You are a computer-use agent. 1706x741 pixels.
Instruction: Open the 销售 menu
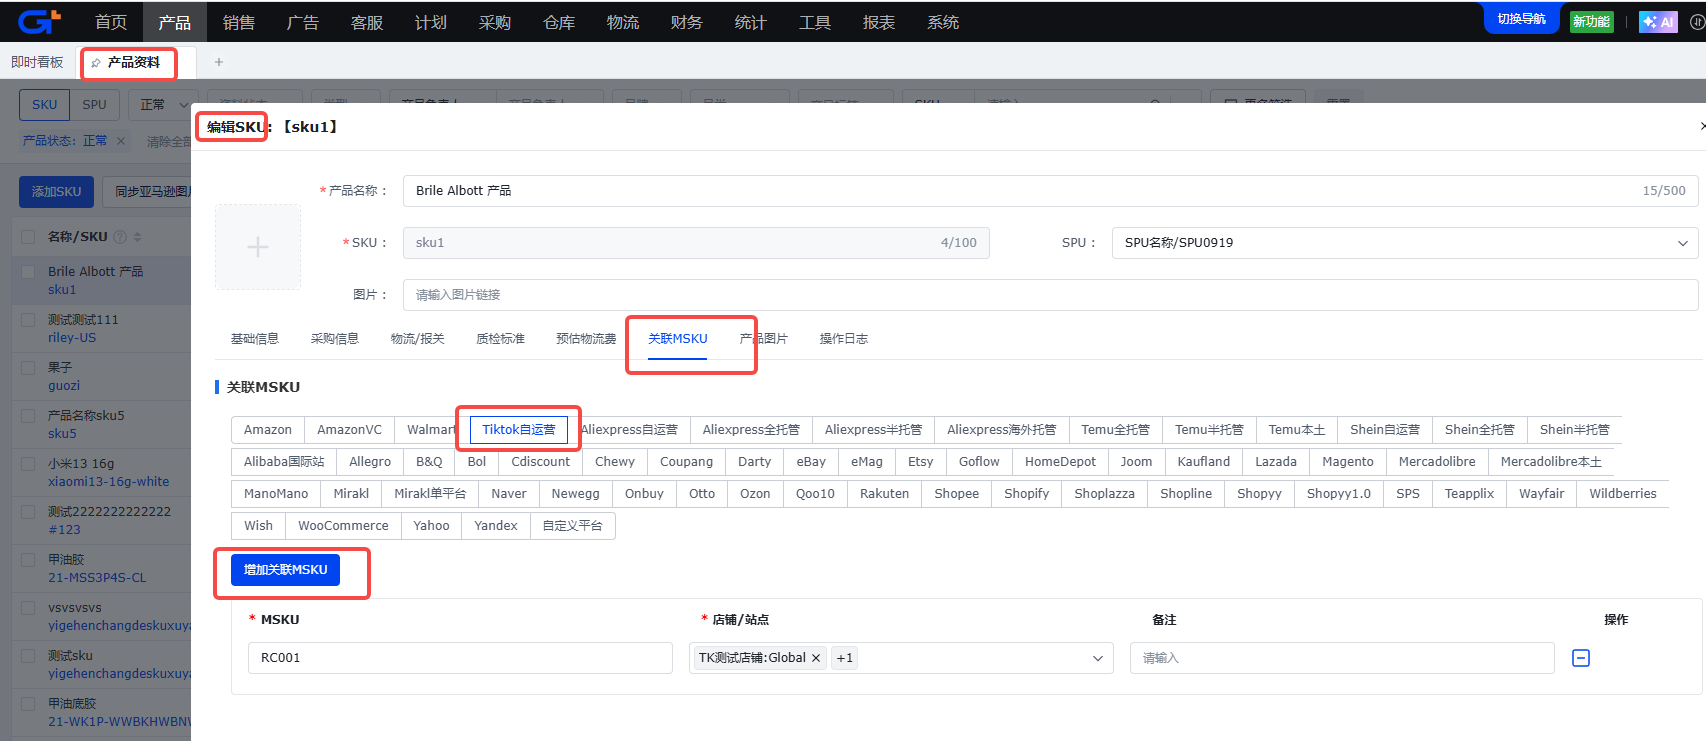238,22
